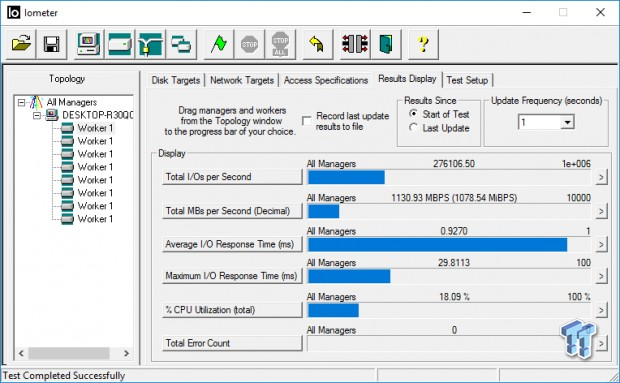Open options arrow for Total Error Count

pyautogui.click(x=601, y=343)
